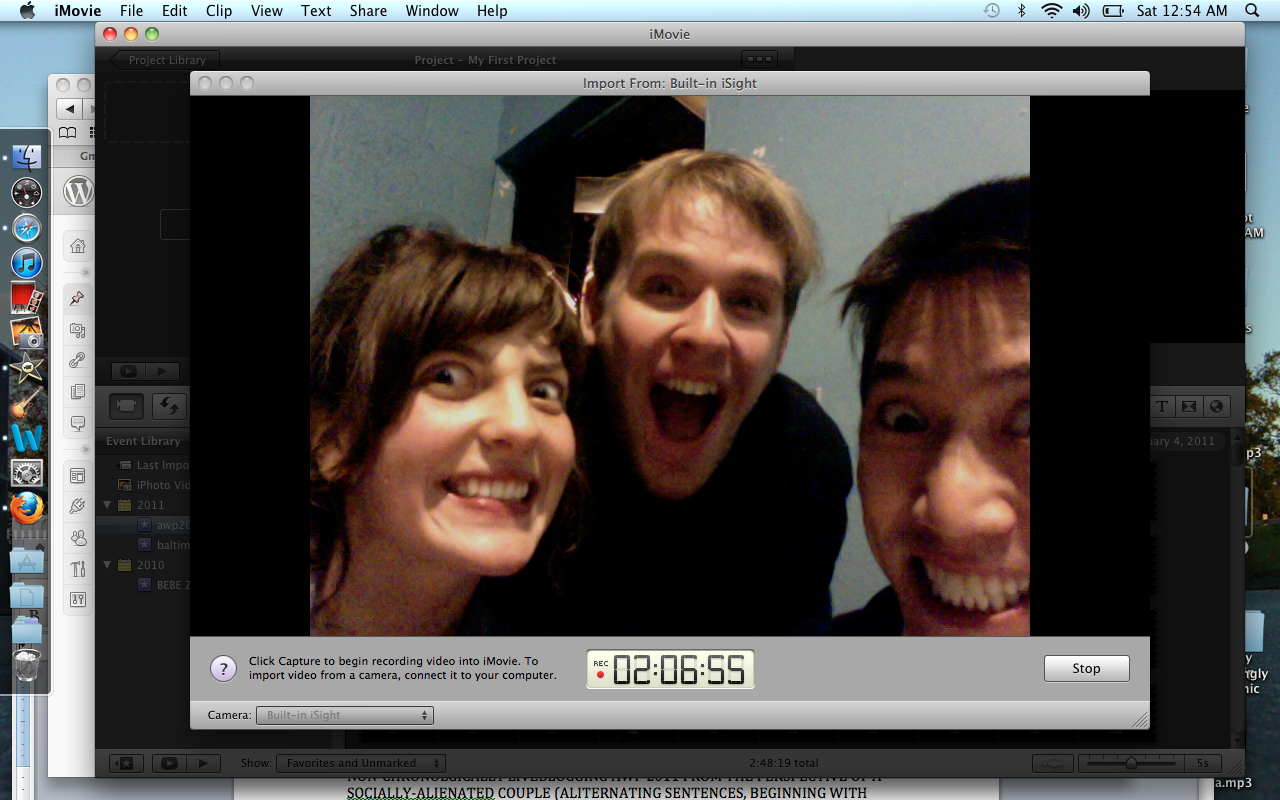
Task: Open the Applications folder stack in Dock
Action: [27, 561]
